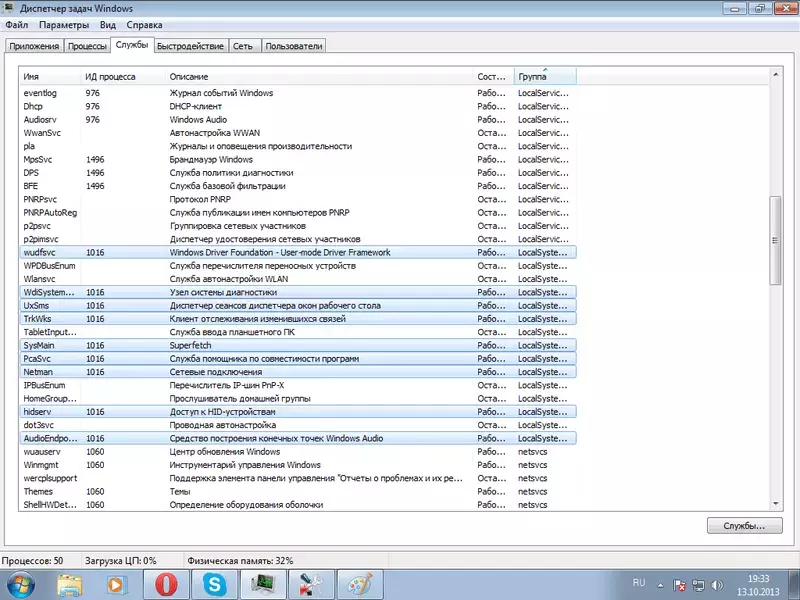Select the Netman service row
This screenshot has width=800, height=600.
click(x=298, y=371)
